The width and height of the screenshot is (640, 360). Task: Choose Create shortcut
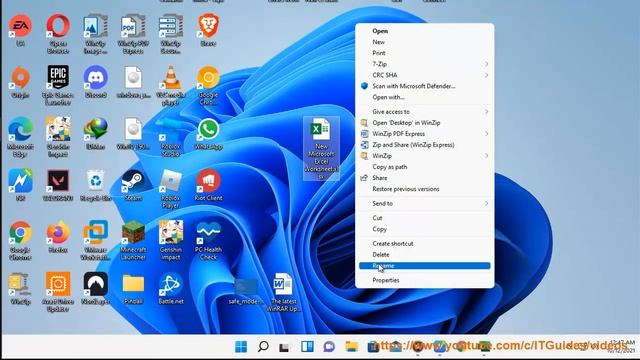pyautogui.click(x=424, y=243)
